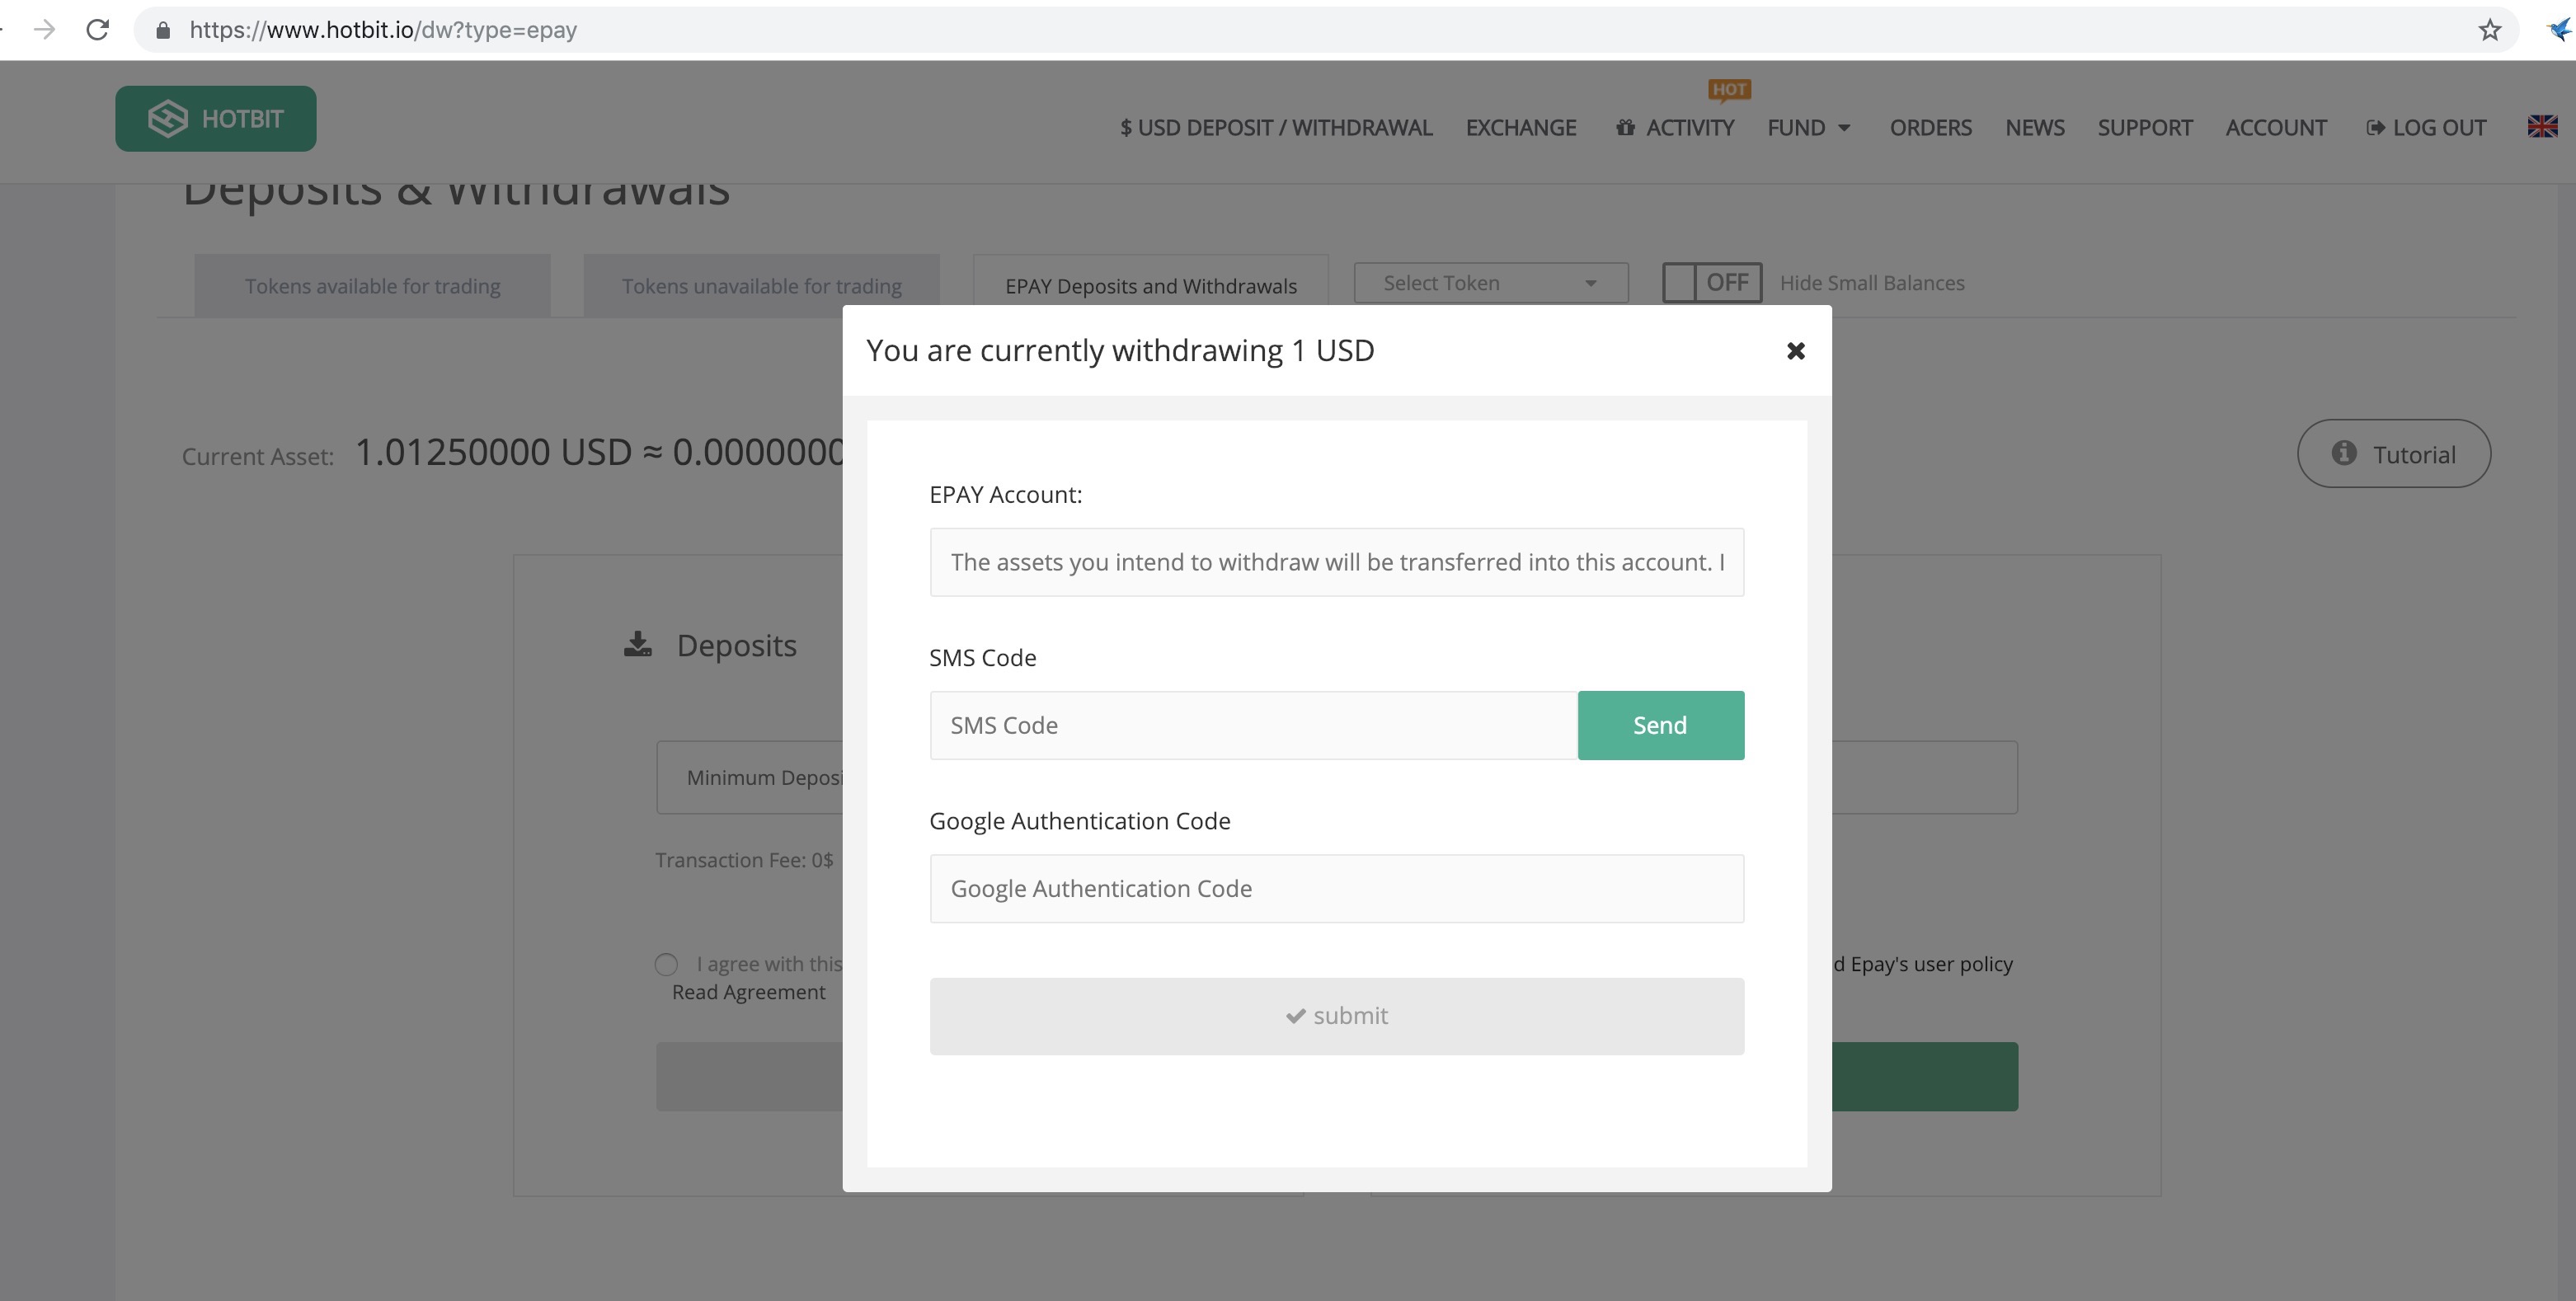Go to the Exchange page
Screen dimensions: 2576x1301
[x=1520, y=128]
